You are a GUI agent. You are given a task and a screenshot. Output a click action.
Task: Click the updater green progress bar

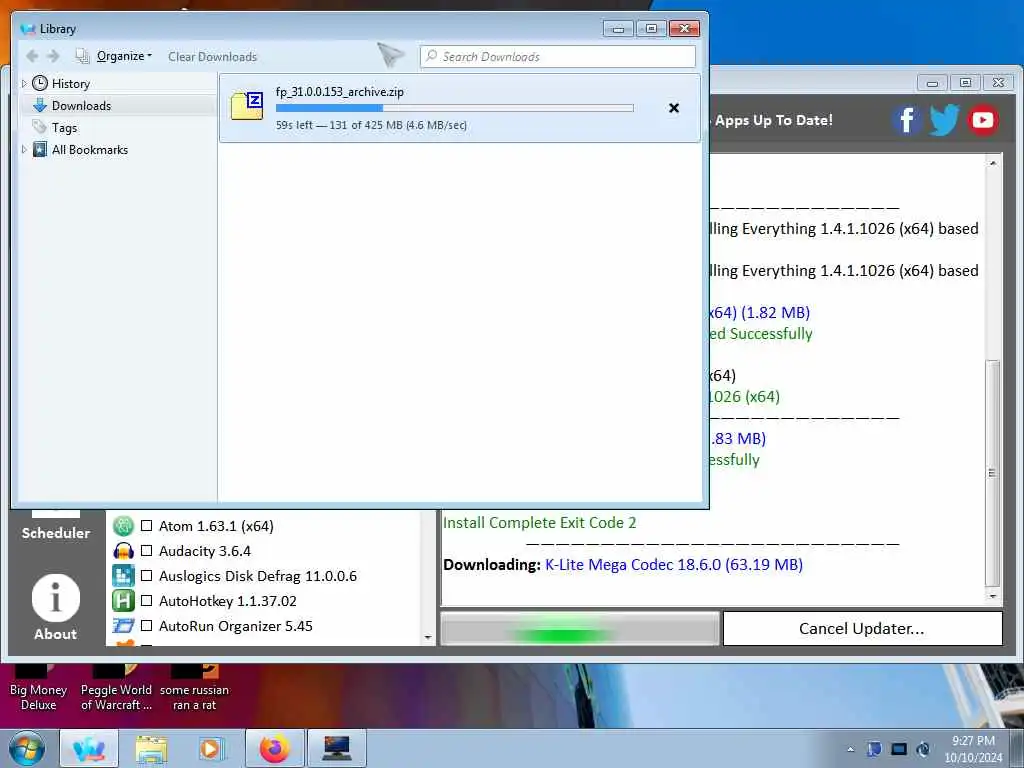click(580, 629)
